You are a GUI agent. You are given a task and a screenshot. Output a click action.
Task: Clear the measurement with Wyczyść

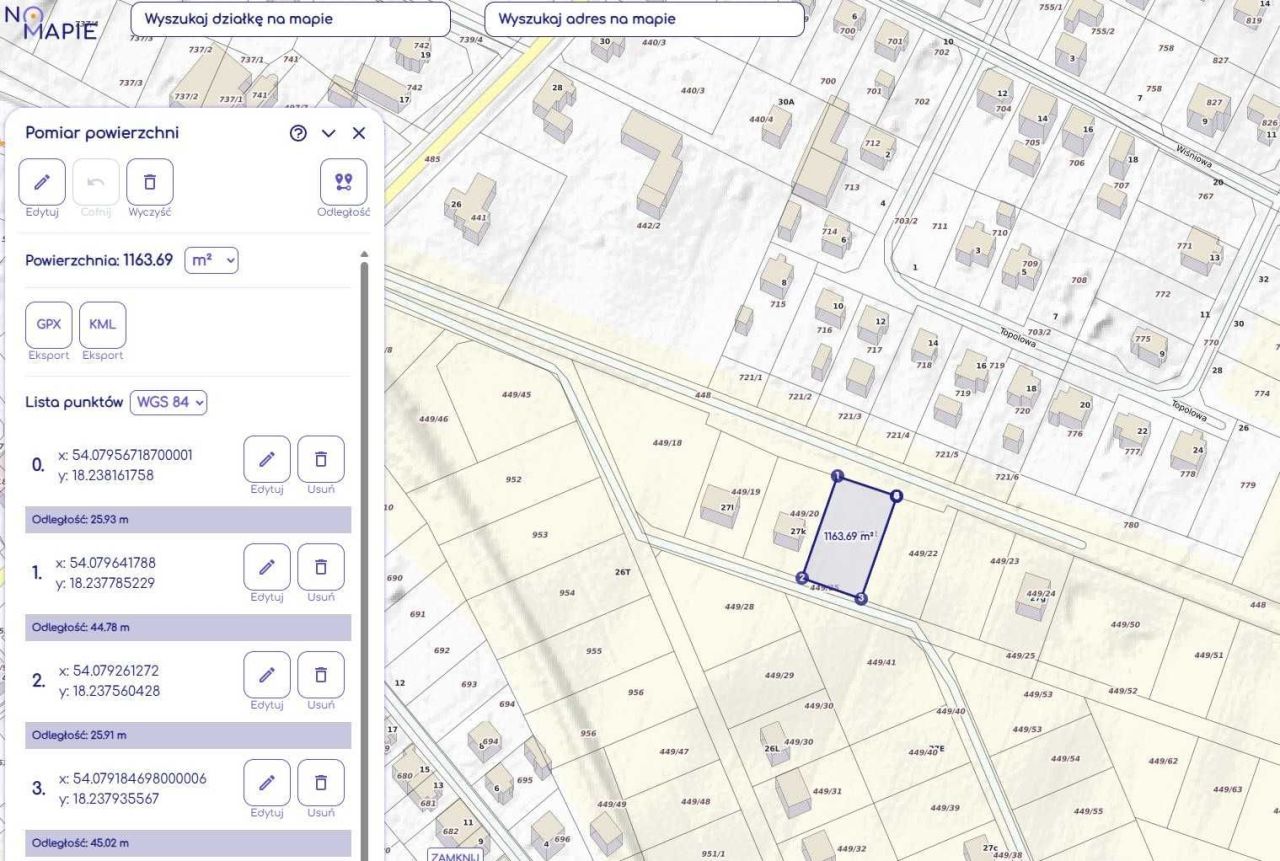click(x=150, y=182)
